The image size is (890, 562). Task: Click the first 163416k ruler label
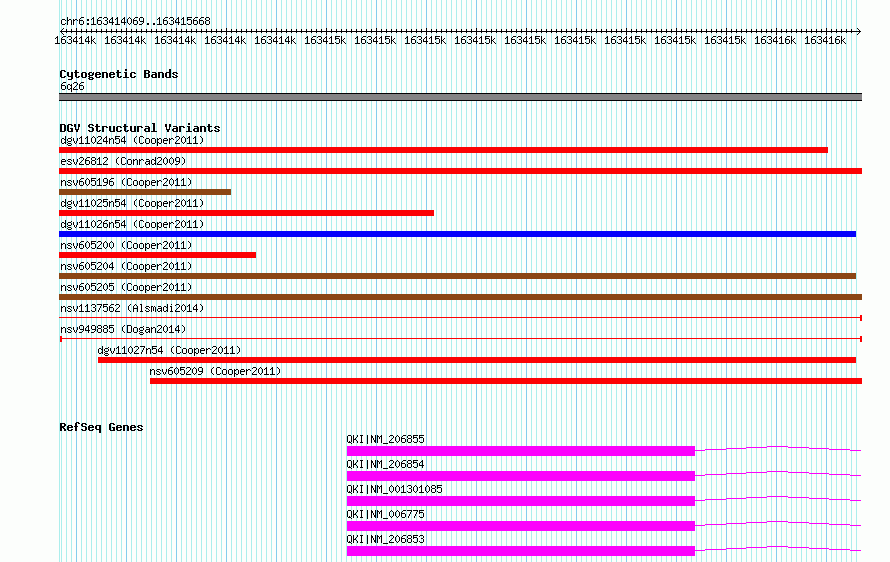775,40
